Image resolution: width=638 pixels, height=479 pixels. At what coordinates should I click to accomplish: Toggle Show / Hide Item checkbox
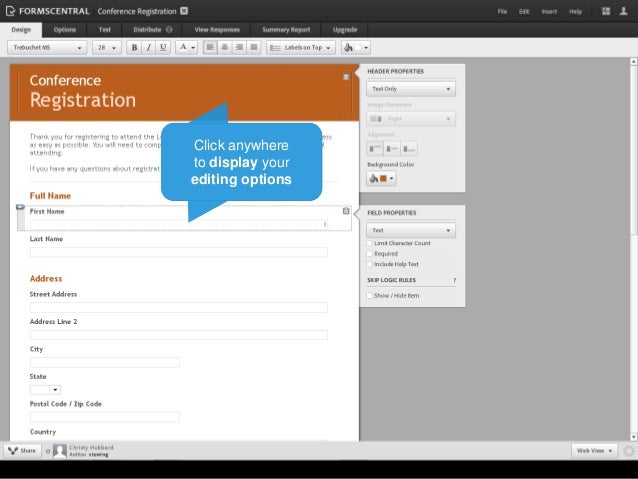coord(369,295)
